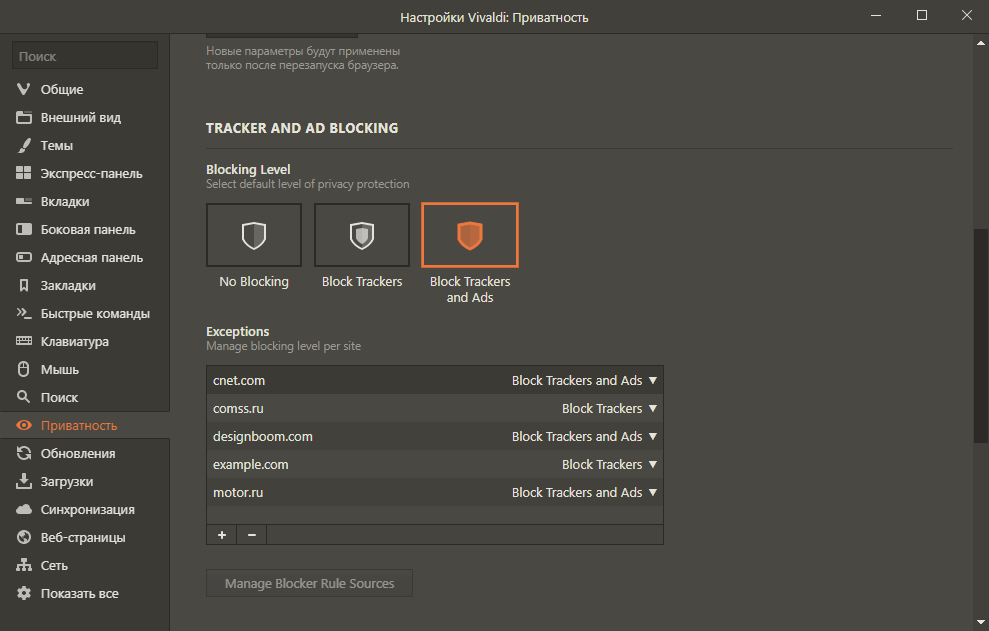
Task: Select the Block Trackers level
Action: pyautogui.click(x=362, y=236)
